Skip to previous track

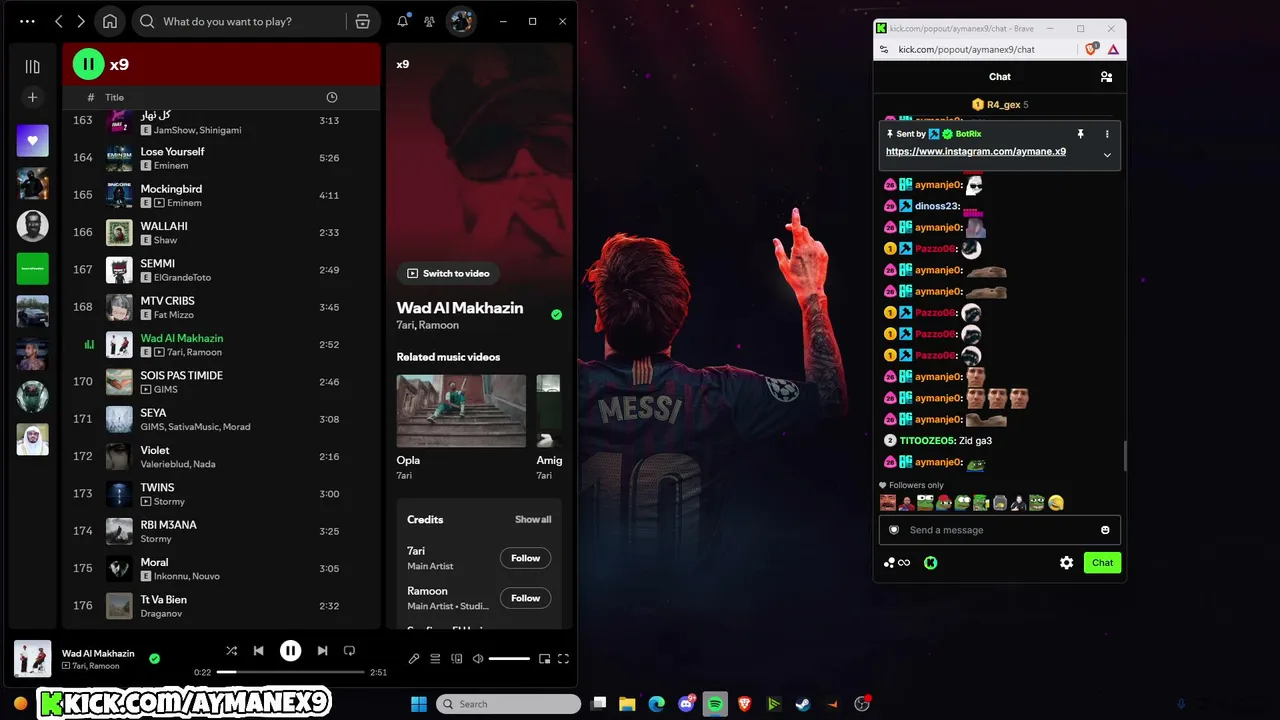[x=258, y=650]
